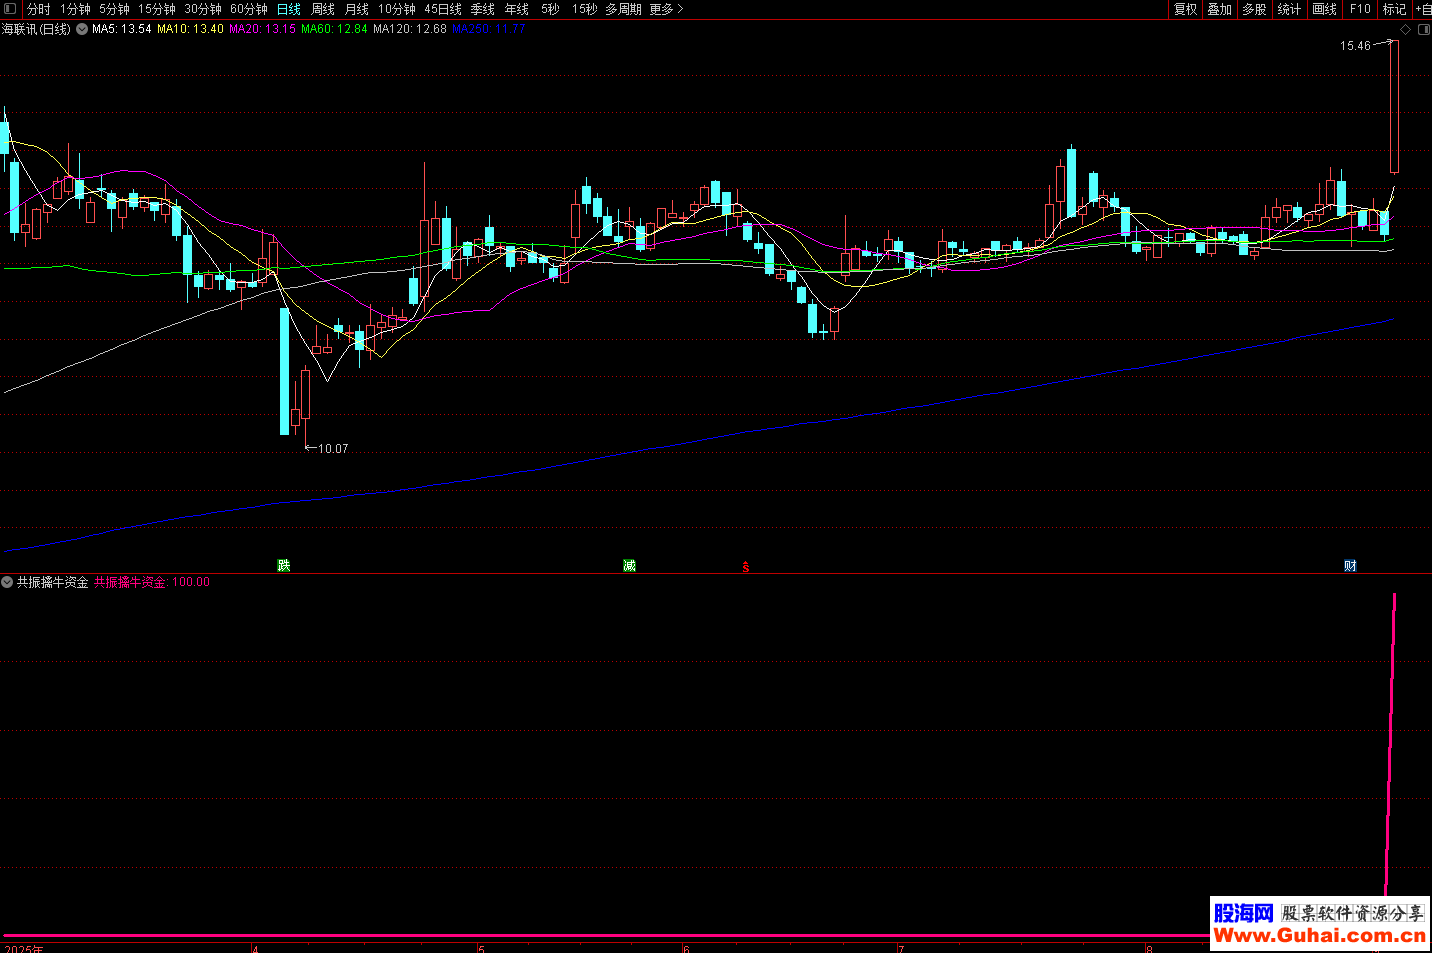
Task: Open the 多股 multi-stock view
Action: [x=1255, y=9]
